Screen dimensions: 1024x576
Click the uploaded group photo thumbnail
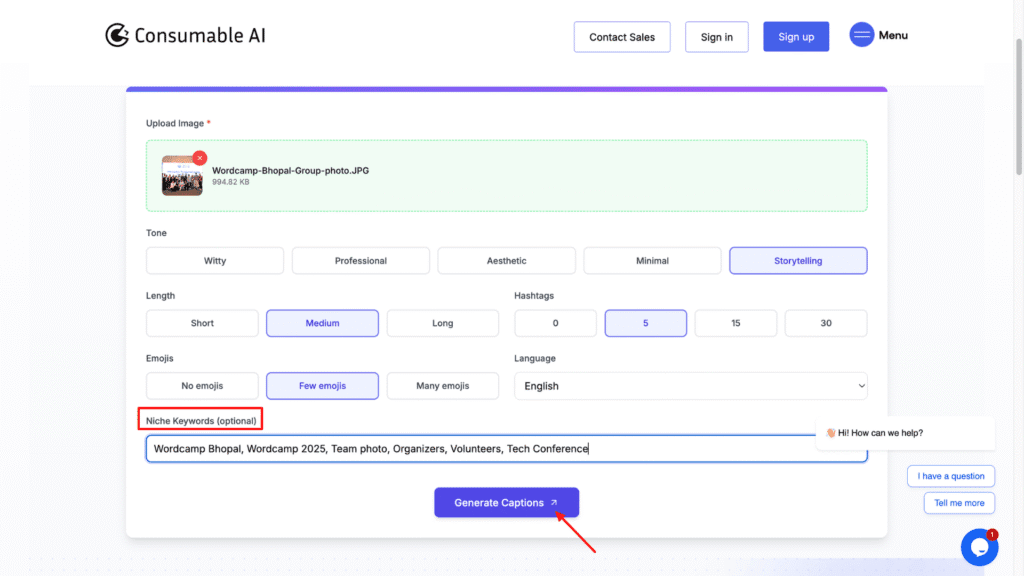182,176
